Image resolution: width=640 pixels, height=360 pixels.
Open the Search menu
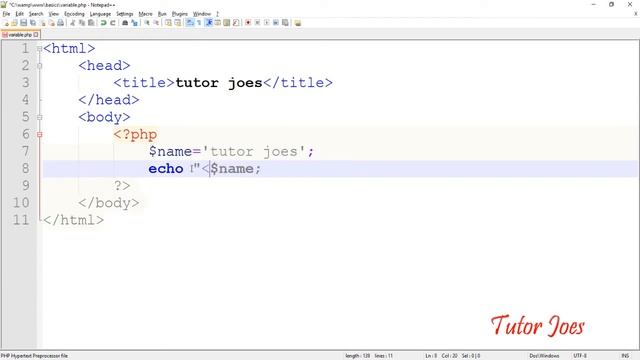point(36,14)
